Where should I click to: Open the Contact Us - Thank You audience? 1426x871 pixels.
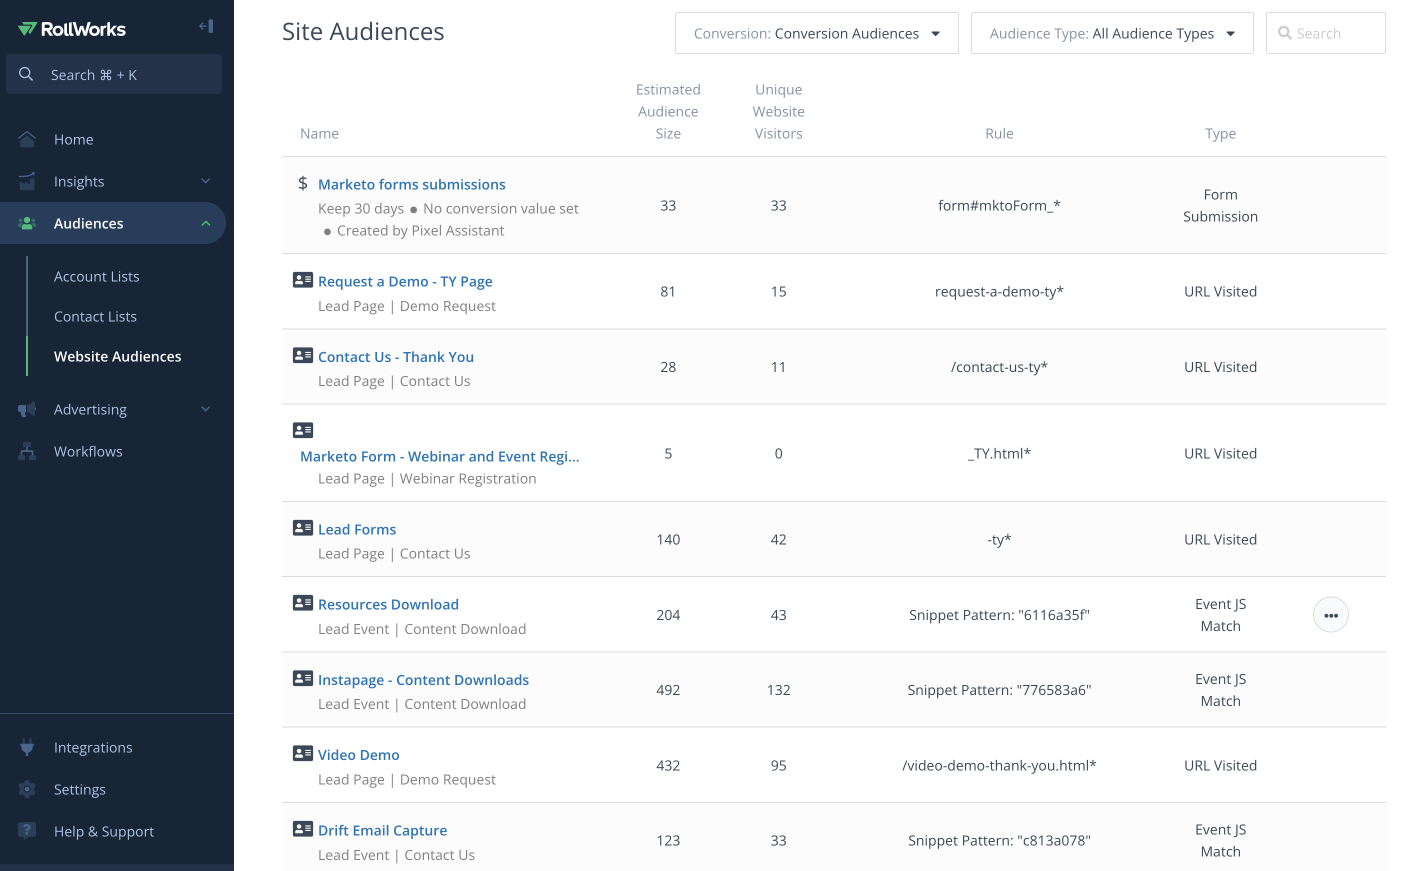point(396,356)
